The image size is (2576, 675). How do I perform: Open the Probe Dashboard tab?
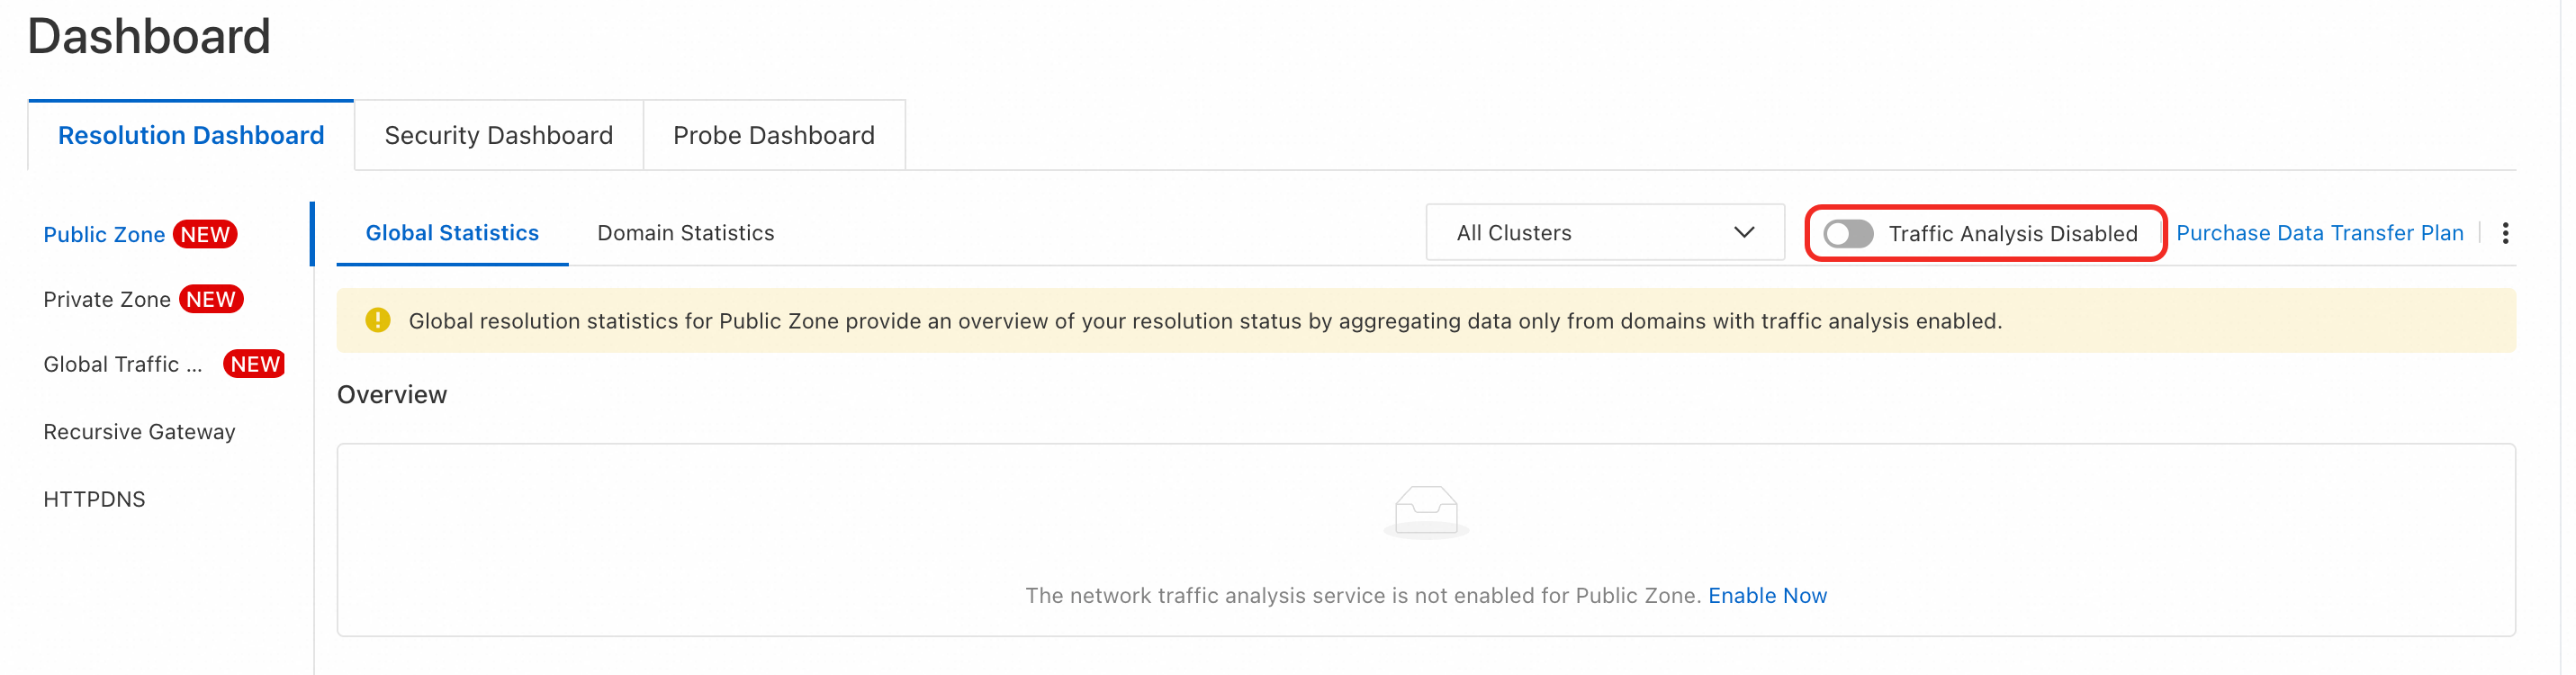[x=773, y=135]
